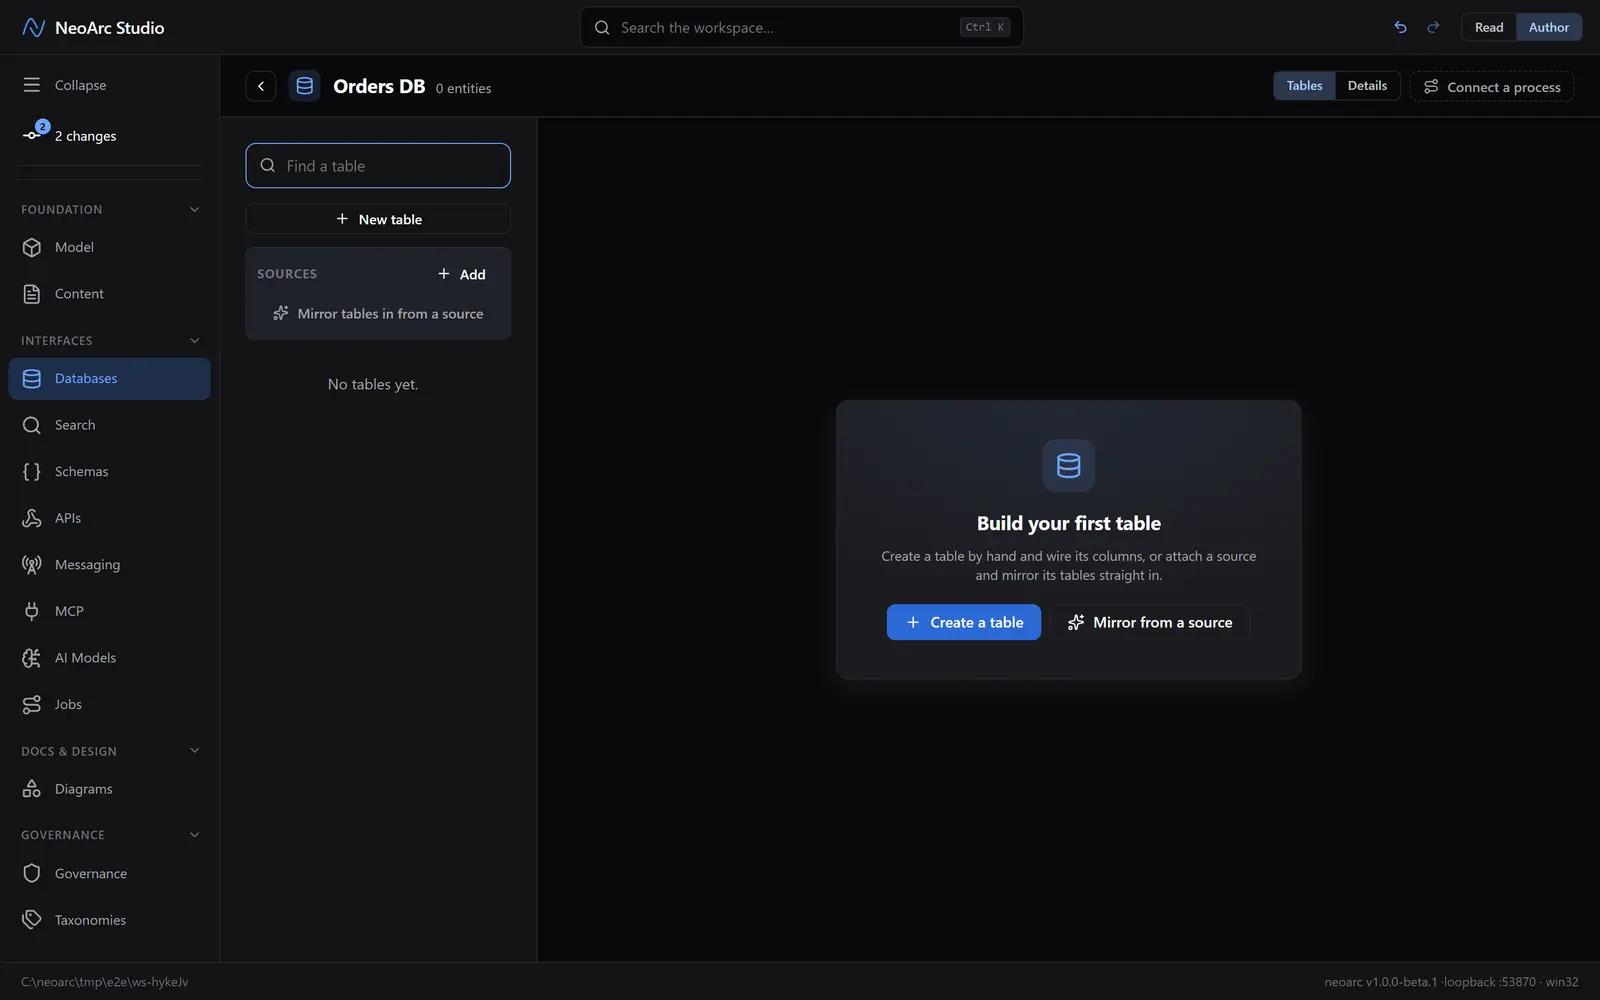This screenshot has width=1600, height=1000.
Task: Click the workflow icon in Connect a process
Action: 1431,86
